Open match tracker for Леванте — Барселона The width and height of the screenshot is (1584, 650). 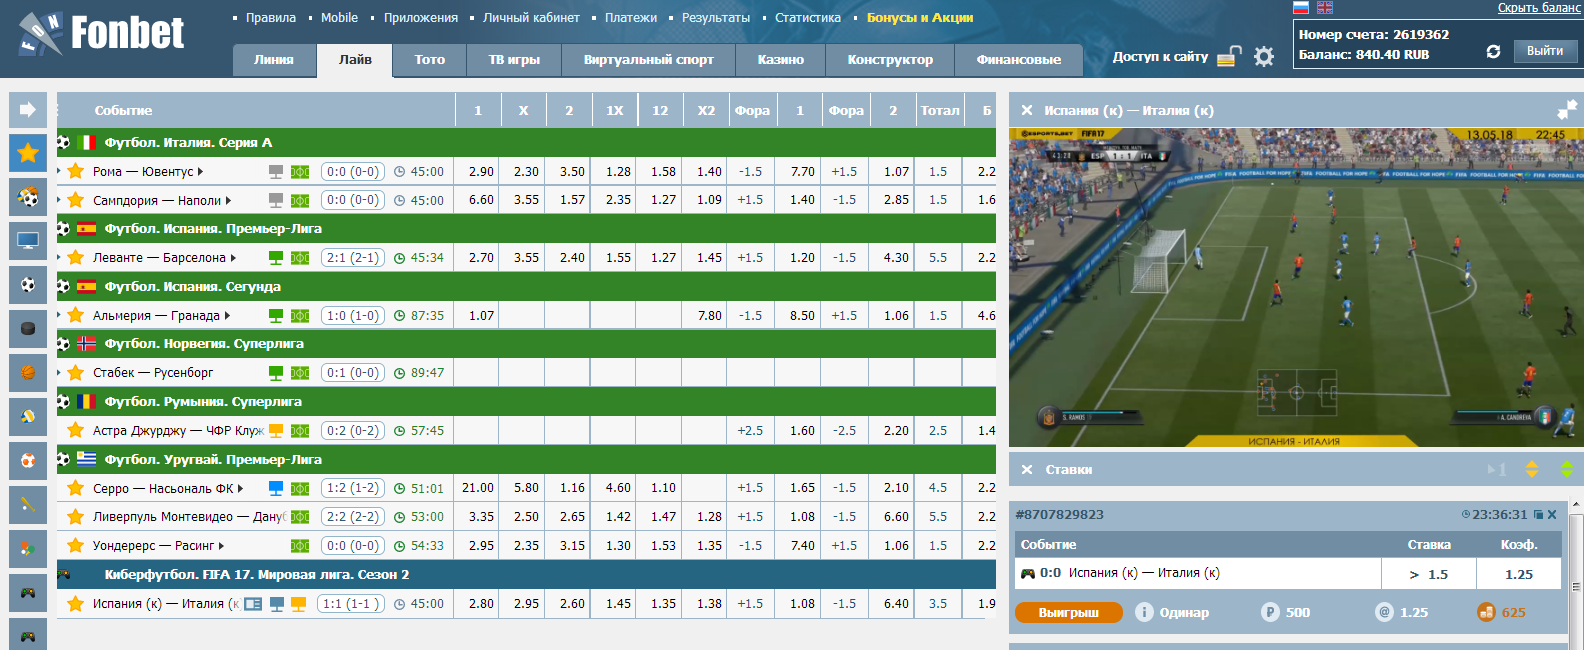(x=300, y=258)
